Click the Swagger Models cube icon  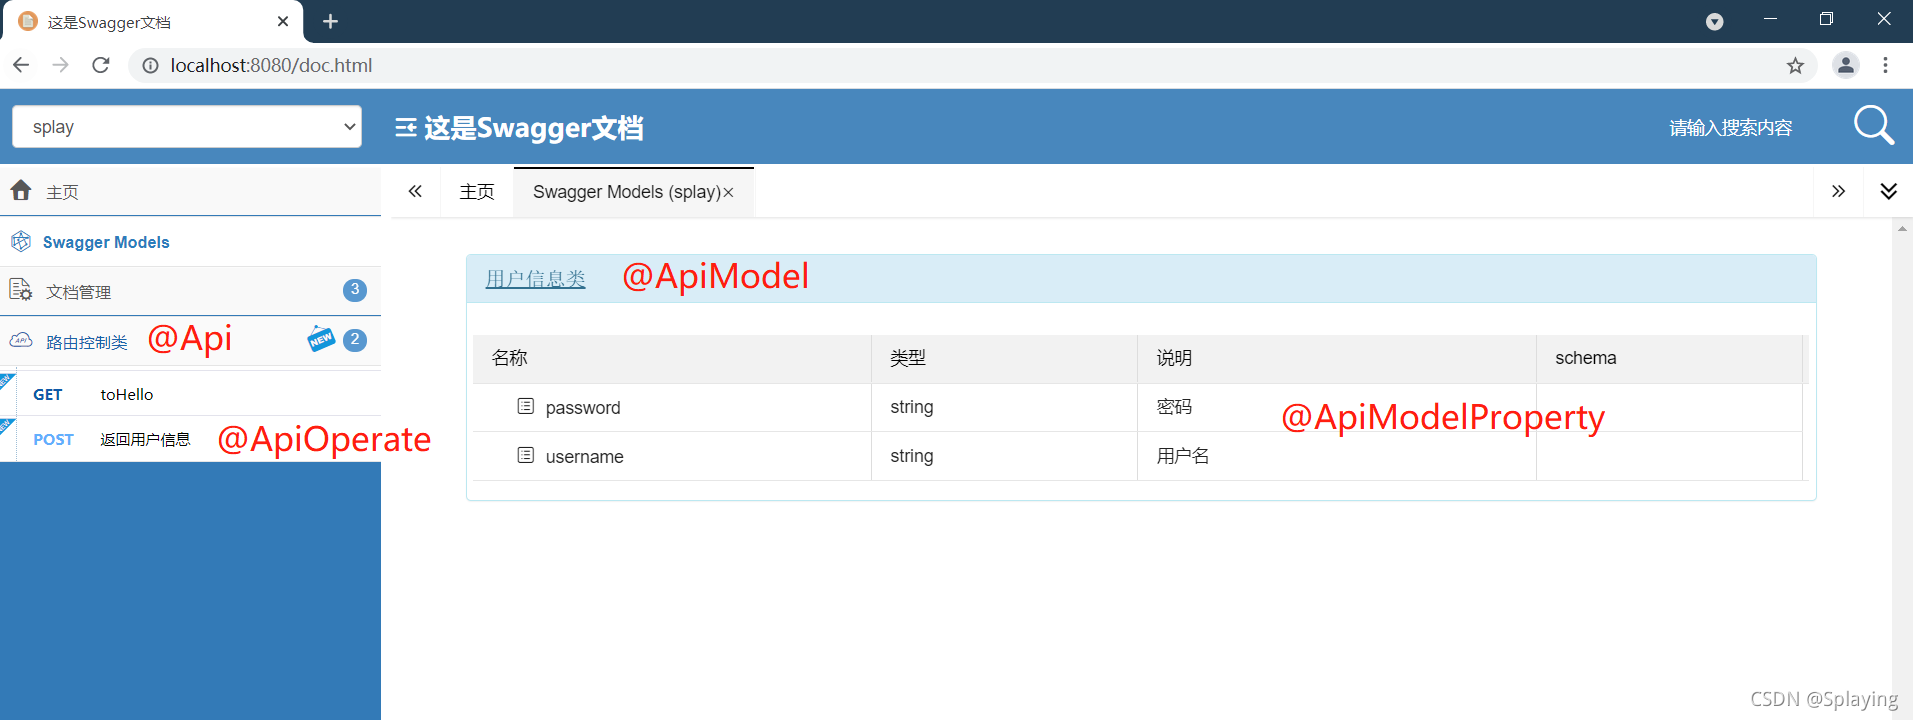pyautogui.click(x=21, y=241)
